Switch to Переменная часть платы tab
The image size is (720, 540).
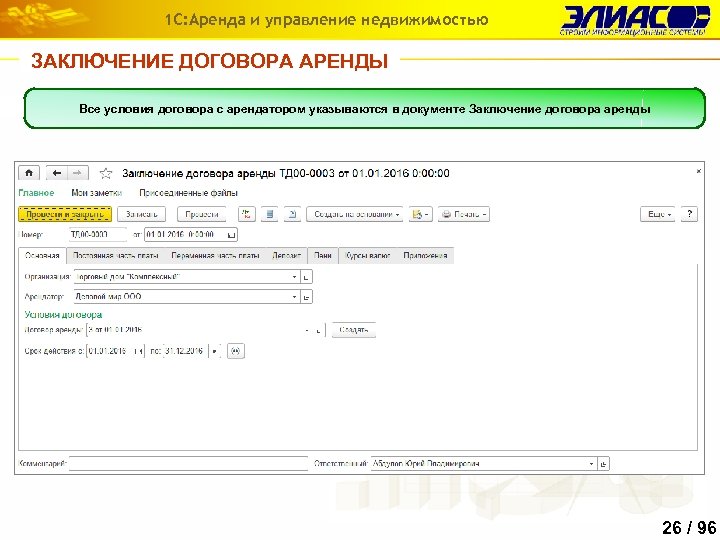[x=215, y=255]
